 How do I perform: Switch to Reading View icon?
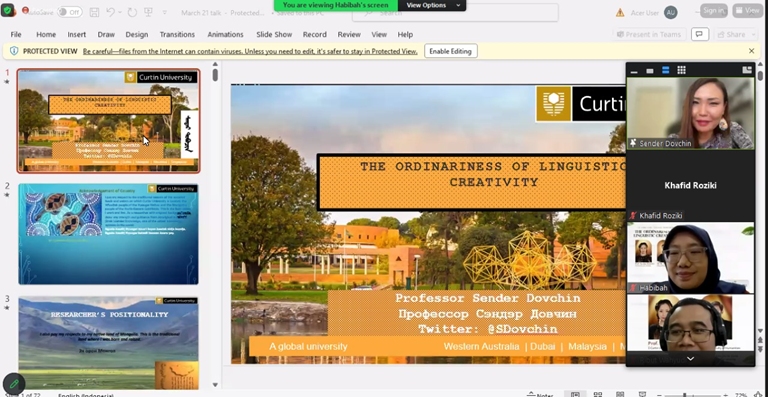pyautogui.click(x=620, y=395)
